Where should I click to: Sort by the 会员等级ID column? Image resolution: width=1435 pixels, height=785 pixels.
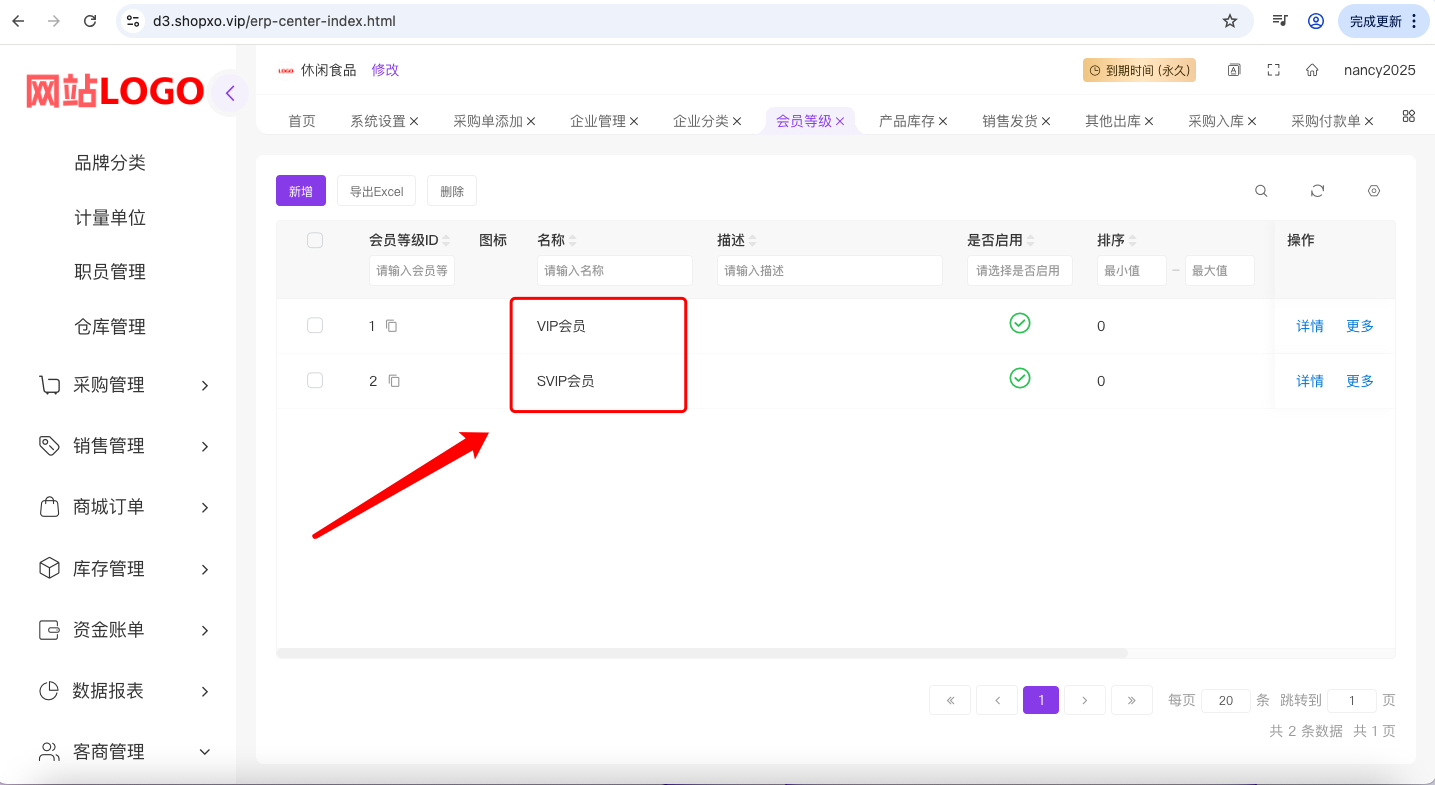(446, 241)
